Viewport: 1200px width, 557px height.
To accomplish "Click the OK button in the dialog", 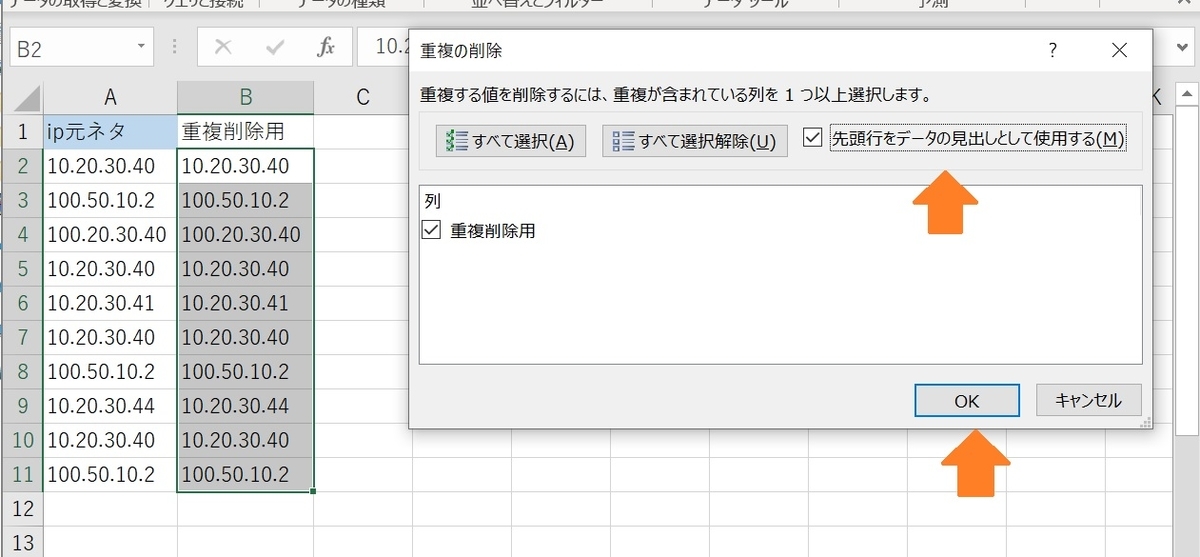I will [966, 400].
